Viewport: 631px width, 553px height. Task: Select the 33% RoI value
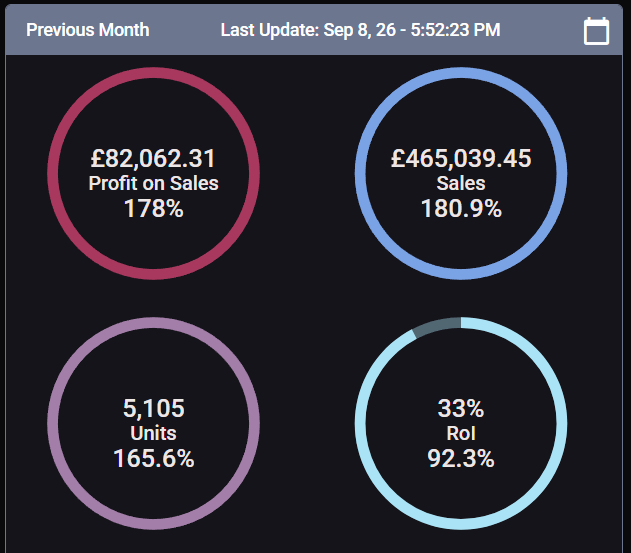point(461,408)
